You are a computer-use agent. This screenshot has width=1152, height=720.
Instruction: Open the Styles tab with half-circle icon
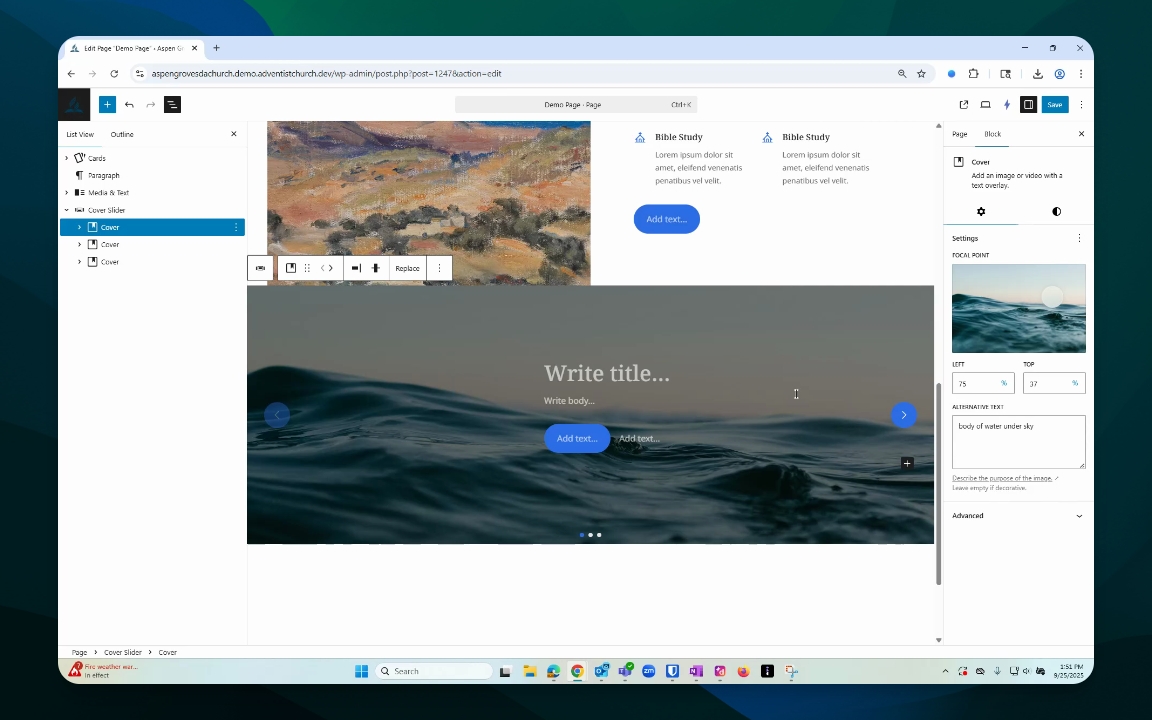(1056, 212)
